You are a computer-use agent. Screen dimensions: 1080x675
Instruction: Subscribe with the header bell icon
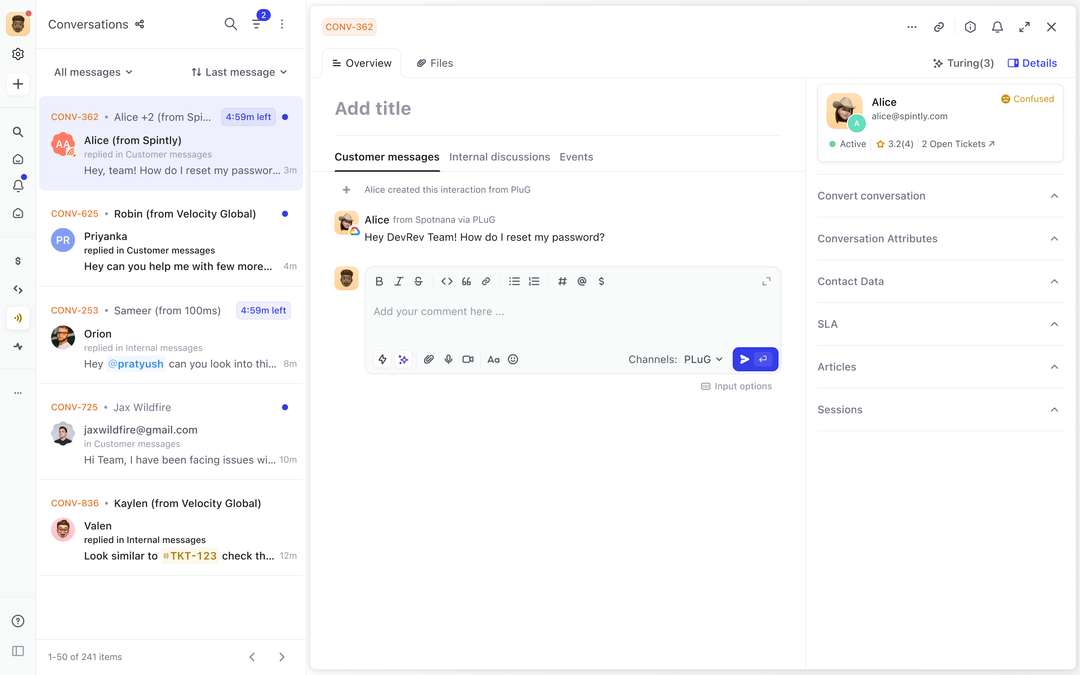[x=997, y=27]
